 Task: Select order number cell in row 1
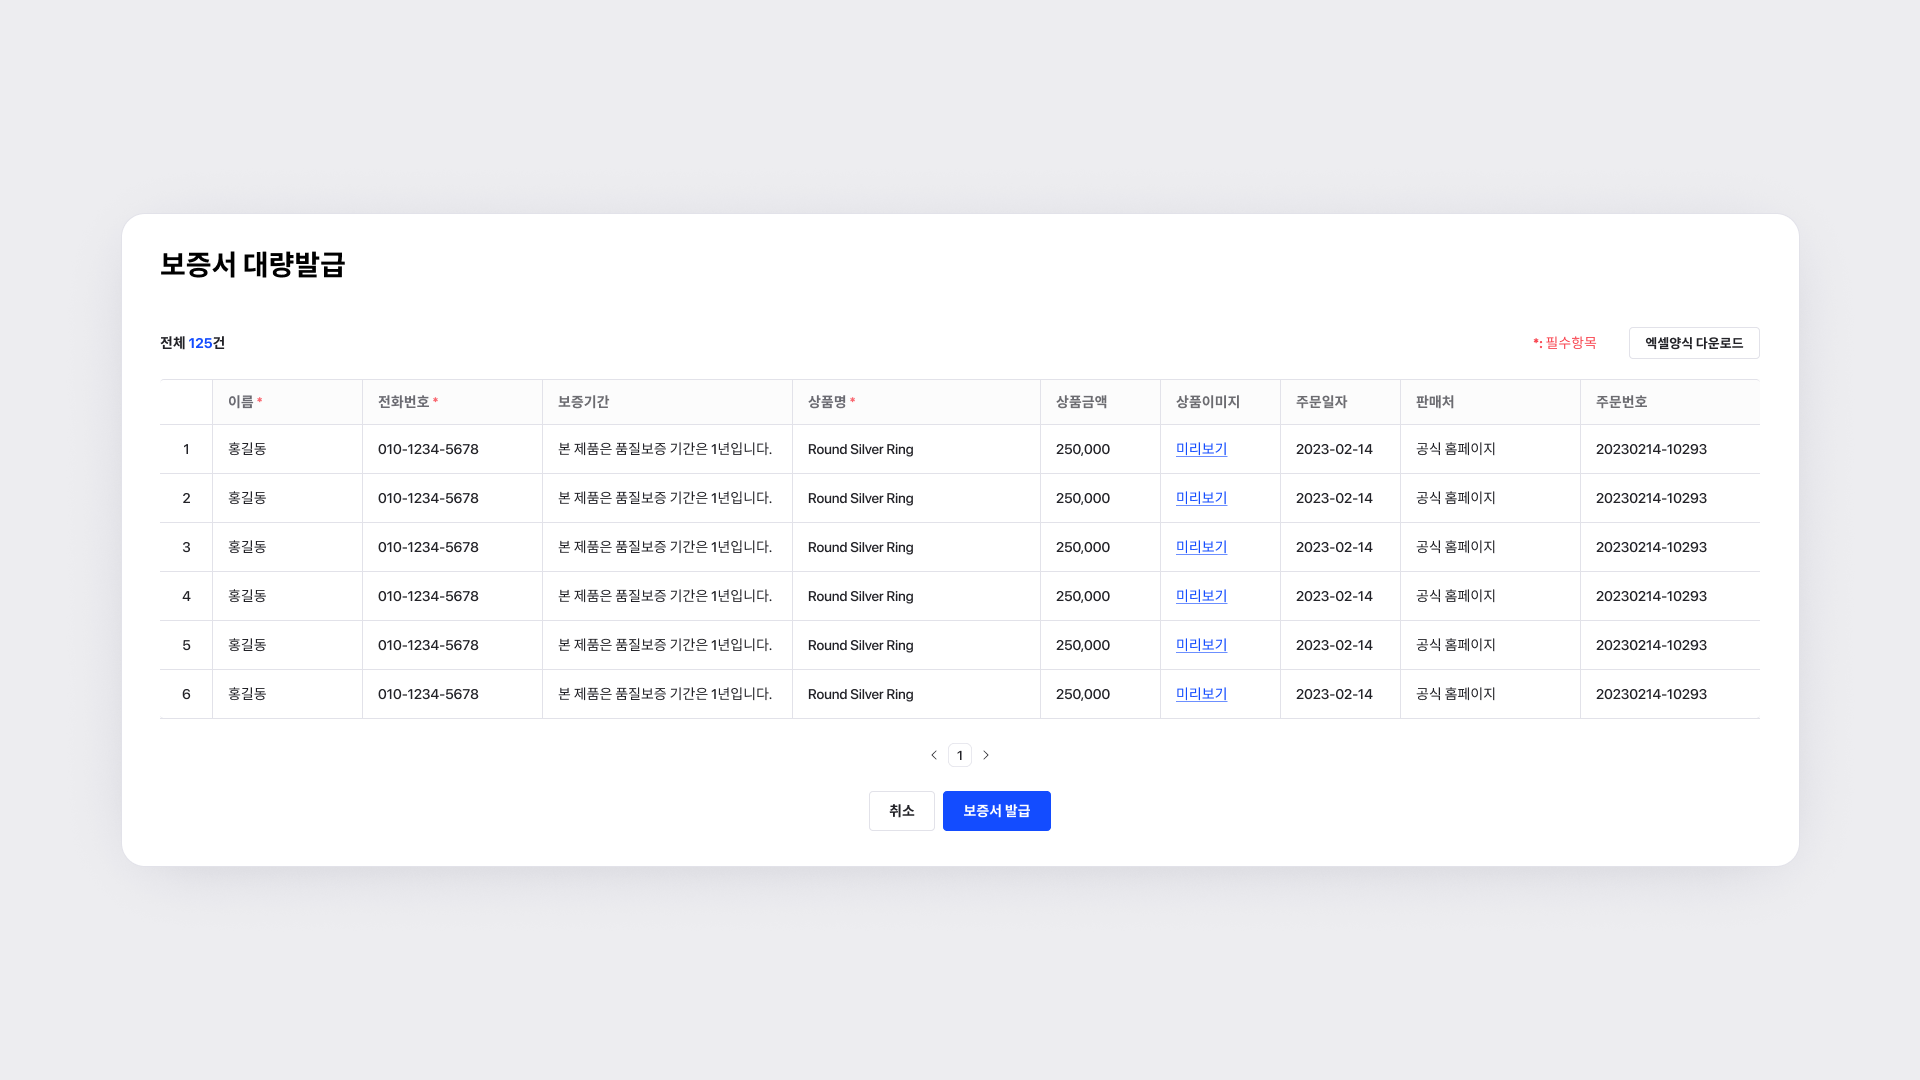point(1651,449)
